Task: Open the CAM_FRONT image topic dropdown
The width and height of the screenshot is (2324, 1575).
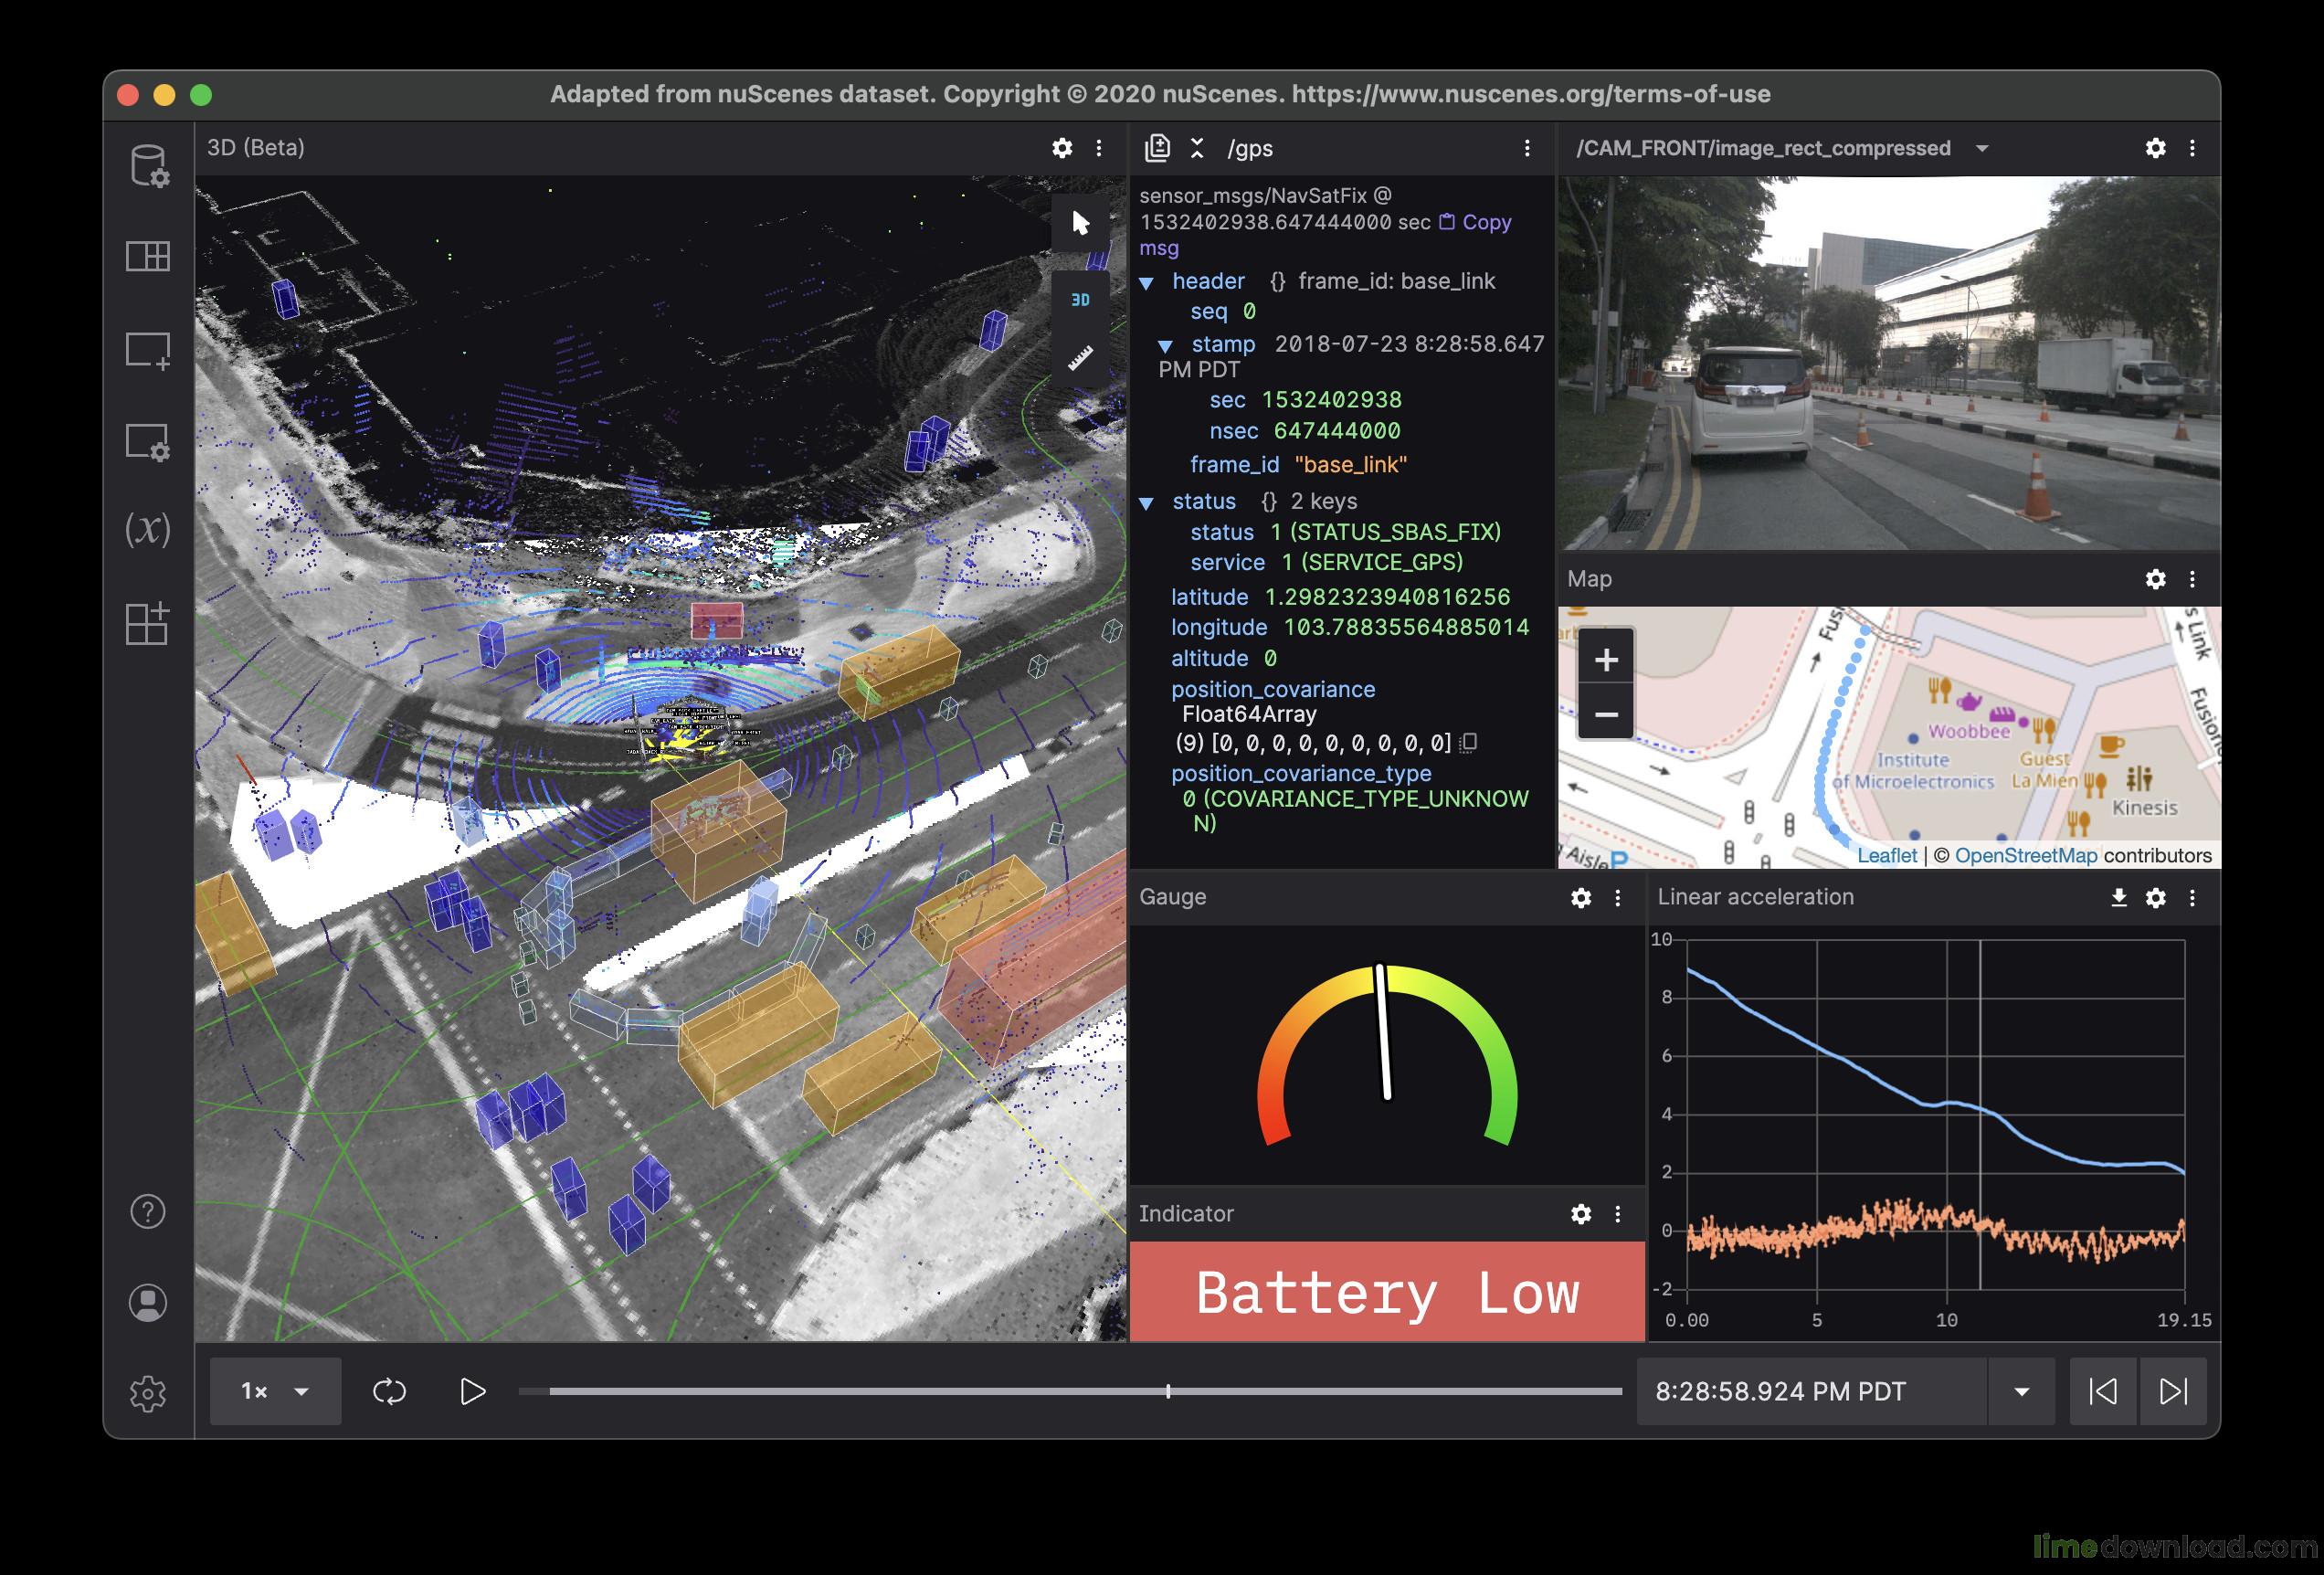Action: click(x=1982, y=149)
